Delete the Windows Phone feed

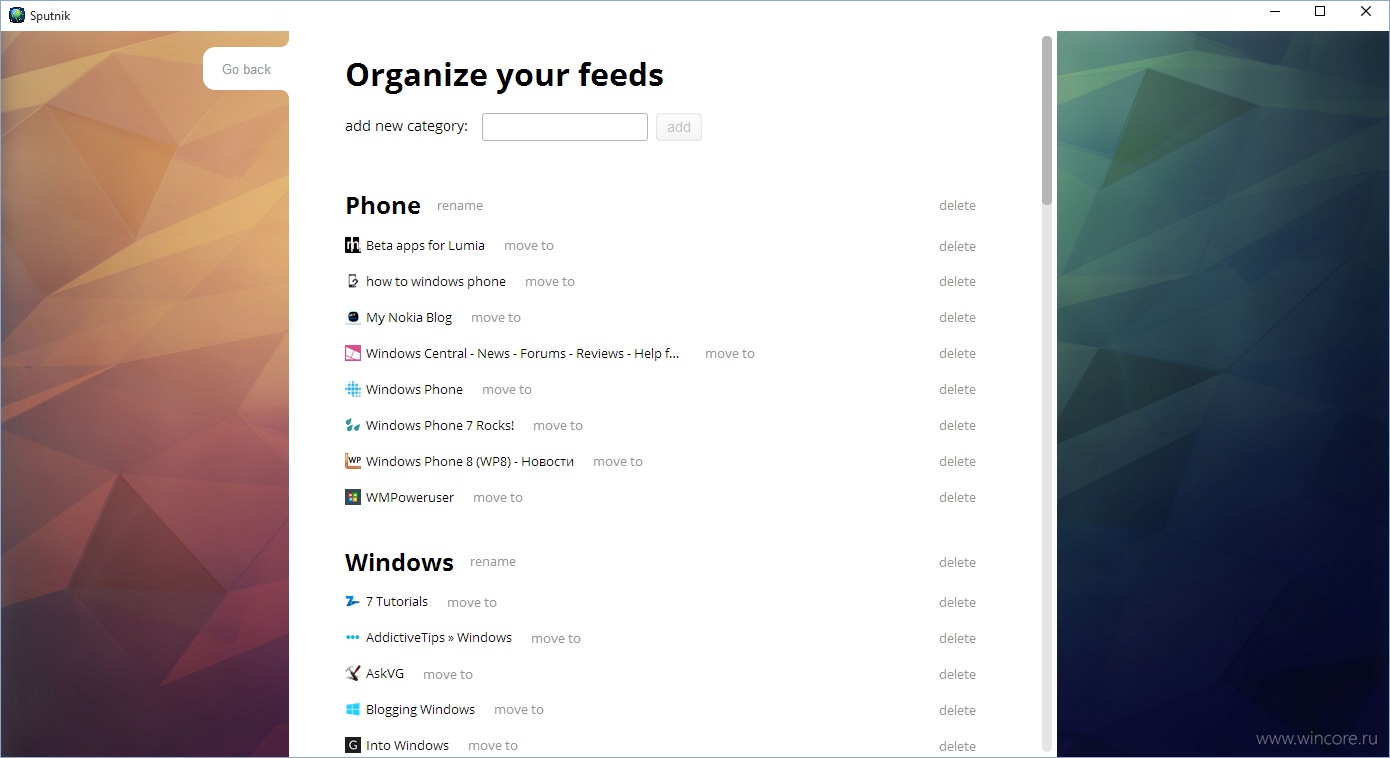pos(957,390)
